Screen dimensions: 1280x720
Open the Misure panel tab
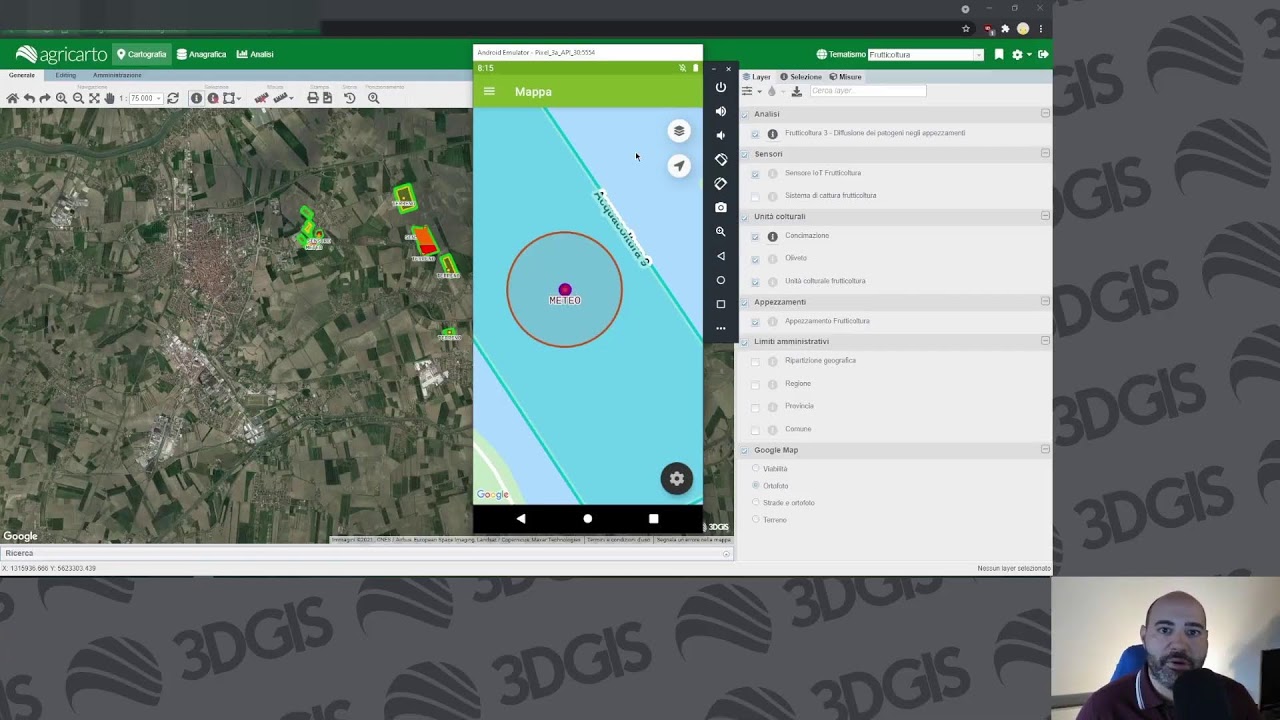coord(845,77)
